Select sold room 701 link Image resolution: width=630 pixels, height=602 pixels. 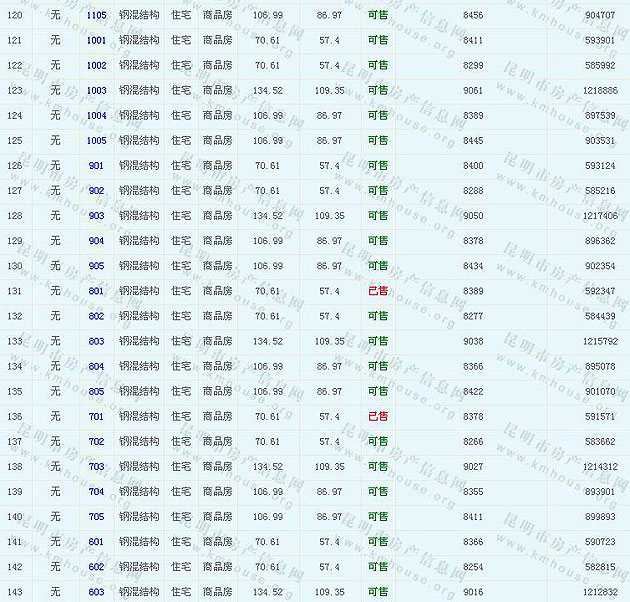[x=97, y=416]
